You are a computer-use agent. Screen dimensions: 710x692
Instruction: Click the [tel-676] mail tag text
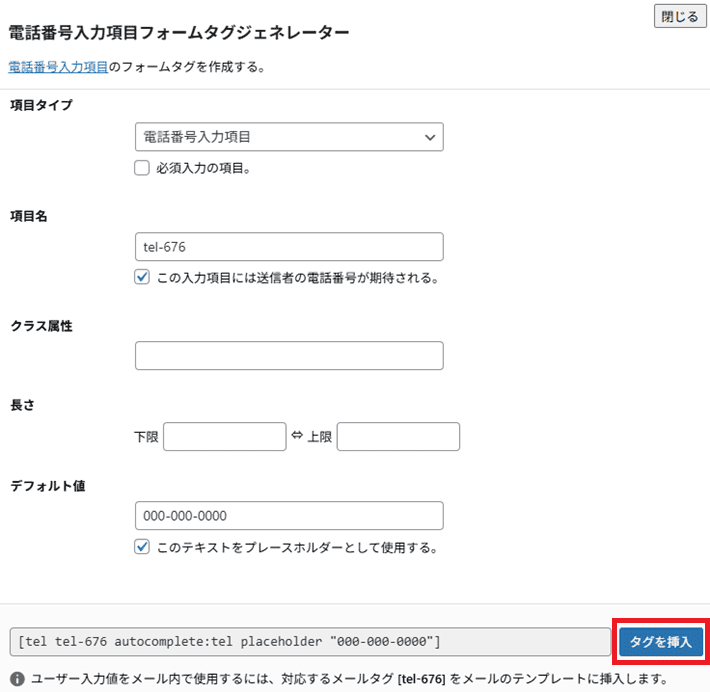[422, 679]
